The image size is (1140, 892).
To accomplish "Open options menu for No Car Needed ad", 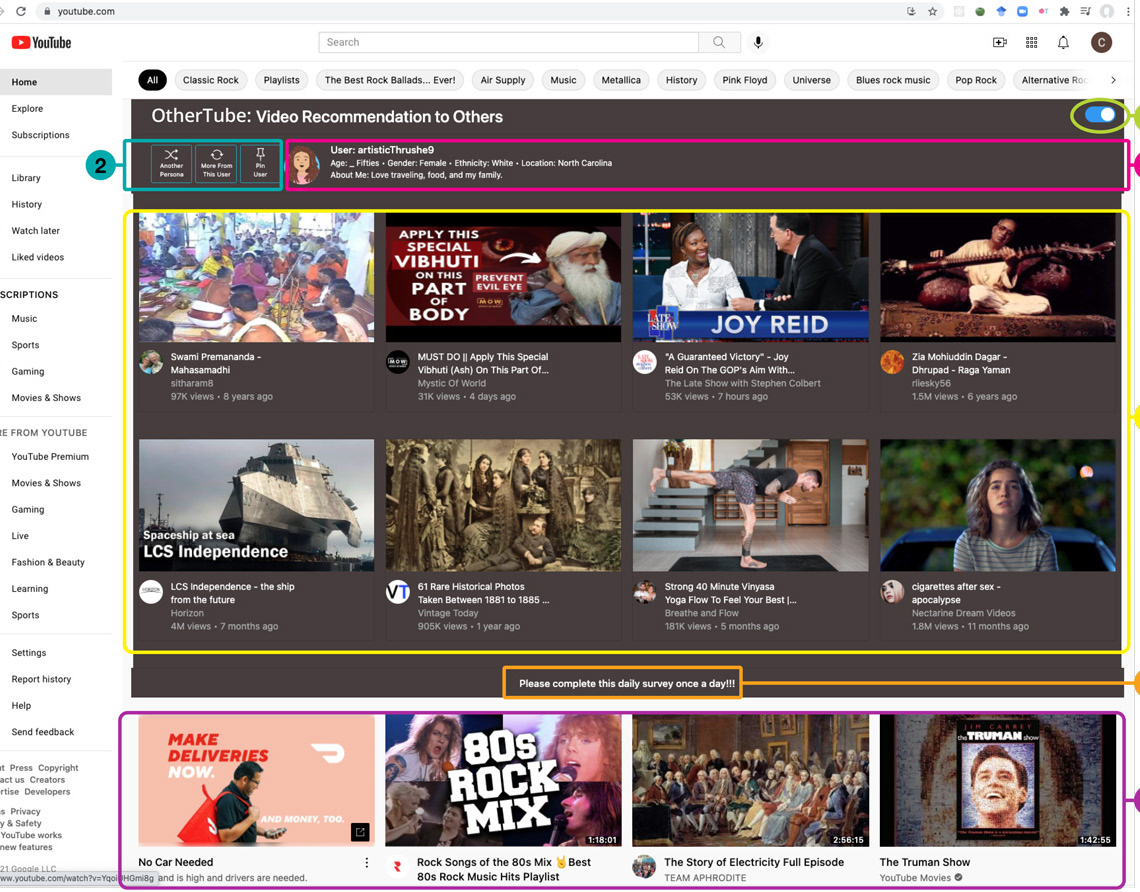I will pyautogui.click(x=366, y=863).
